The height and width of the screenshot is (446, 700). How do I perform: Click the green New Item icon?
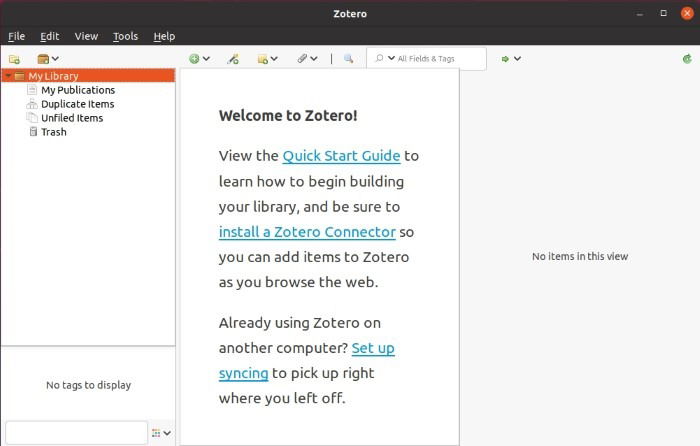[194, 58]
